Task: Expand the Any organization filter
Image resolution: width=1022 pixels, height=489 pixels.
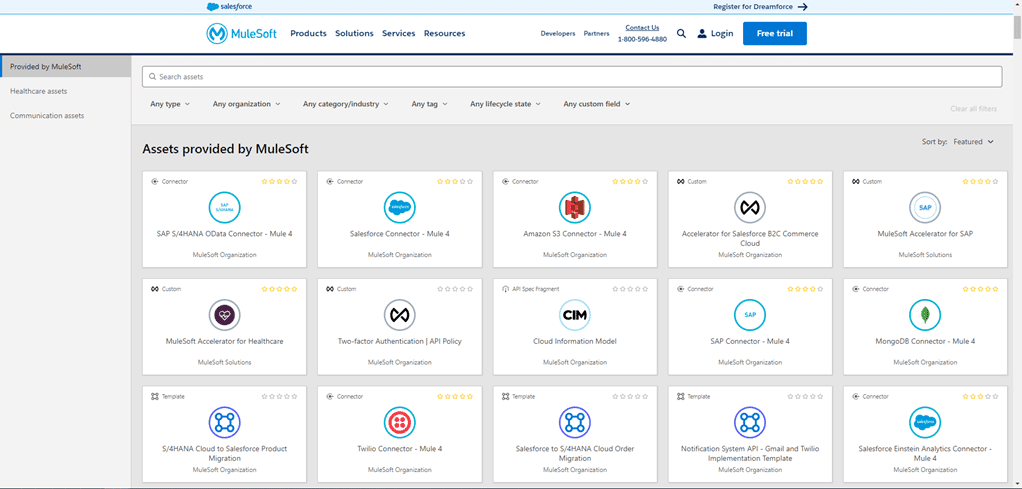Action: [246, 104]
